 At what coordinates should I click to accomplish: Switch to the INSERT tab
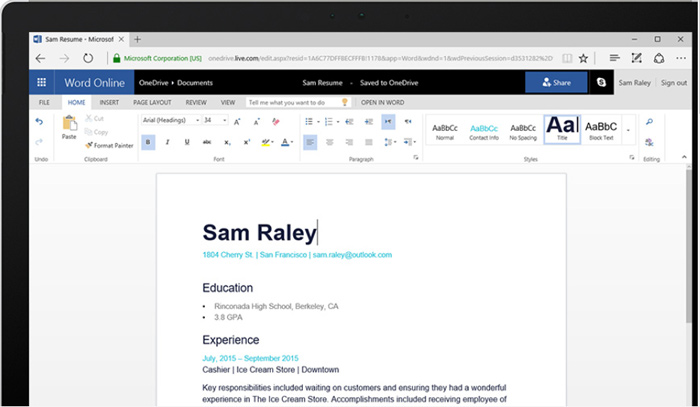[x=109, y=102]
